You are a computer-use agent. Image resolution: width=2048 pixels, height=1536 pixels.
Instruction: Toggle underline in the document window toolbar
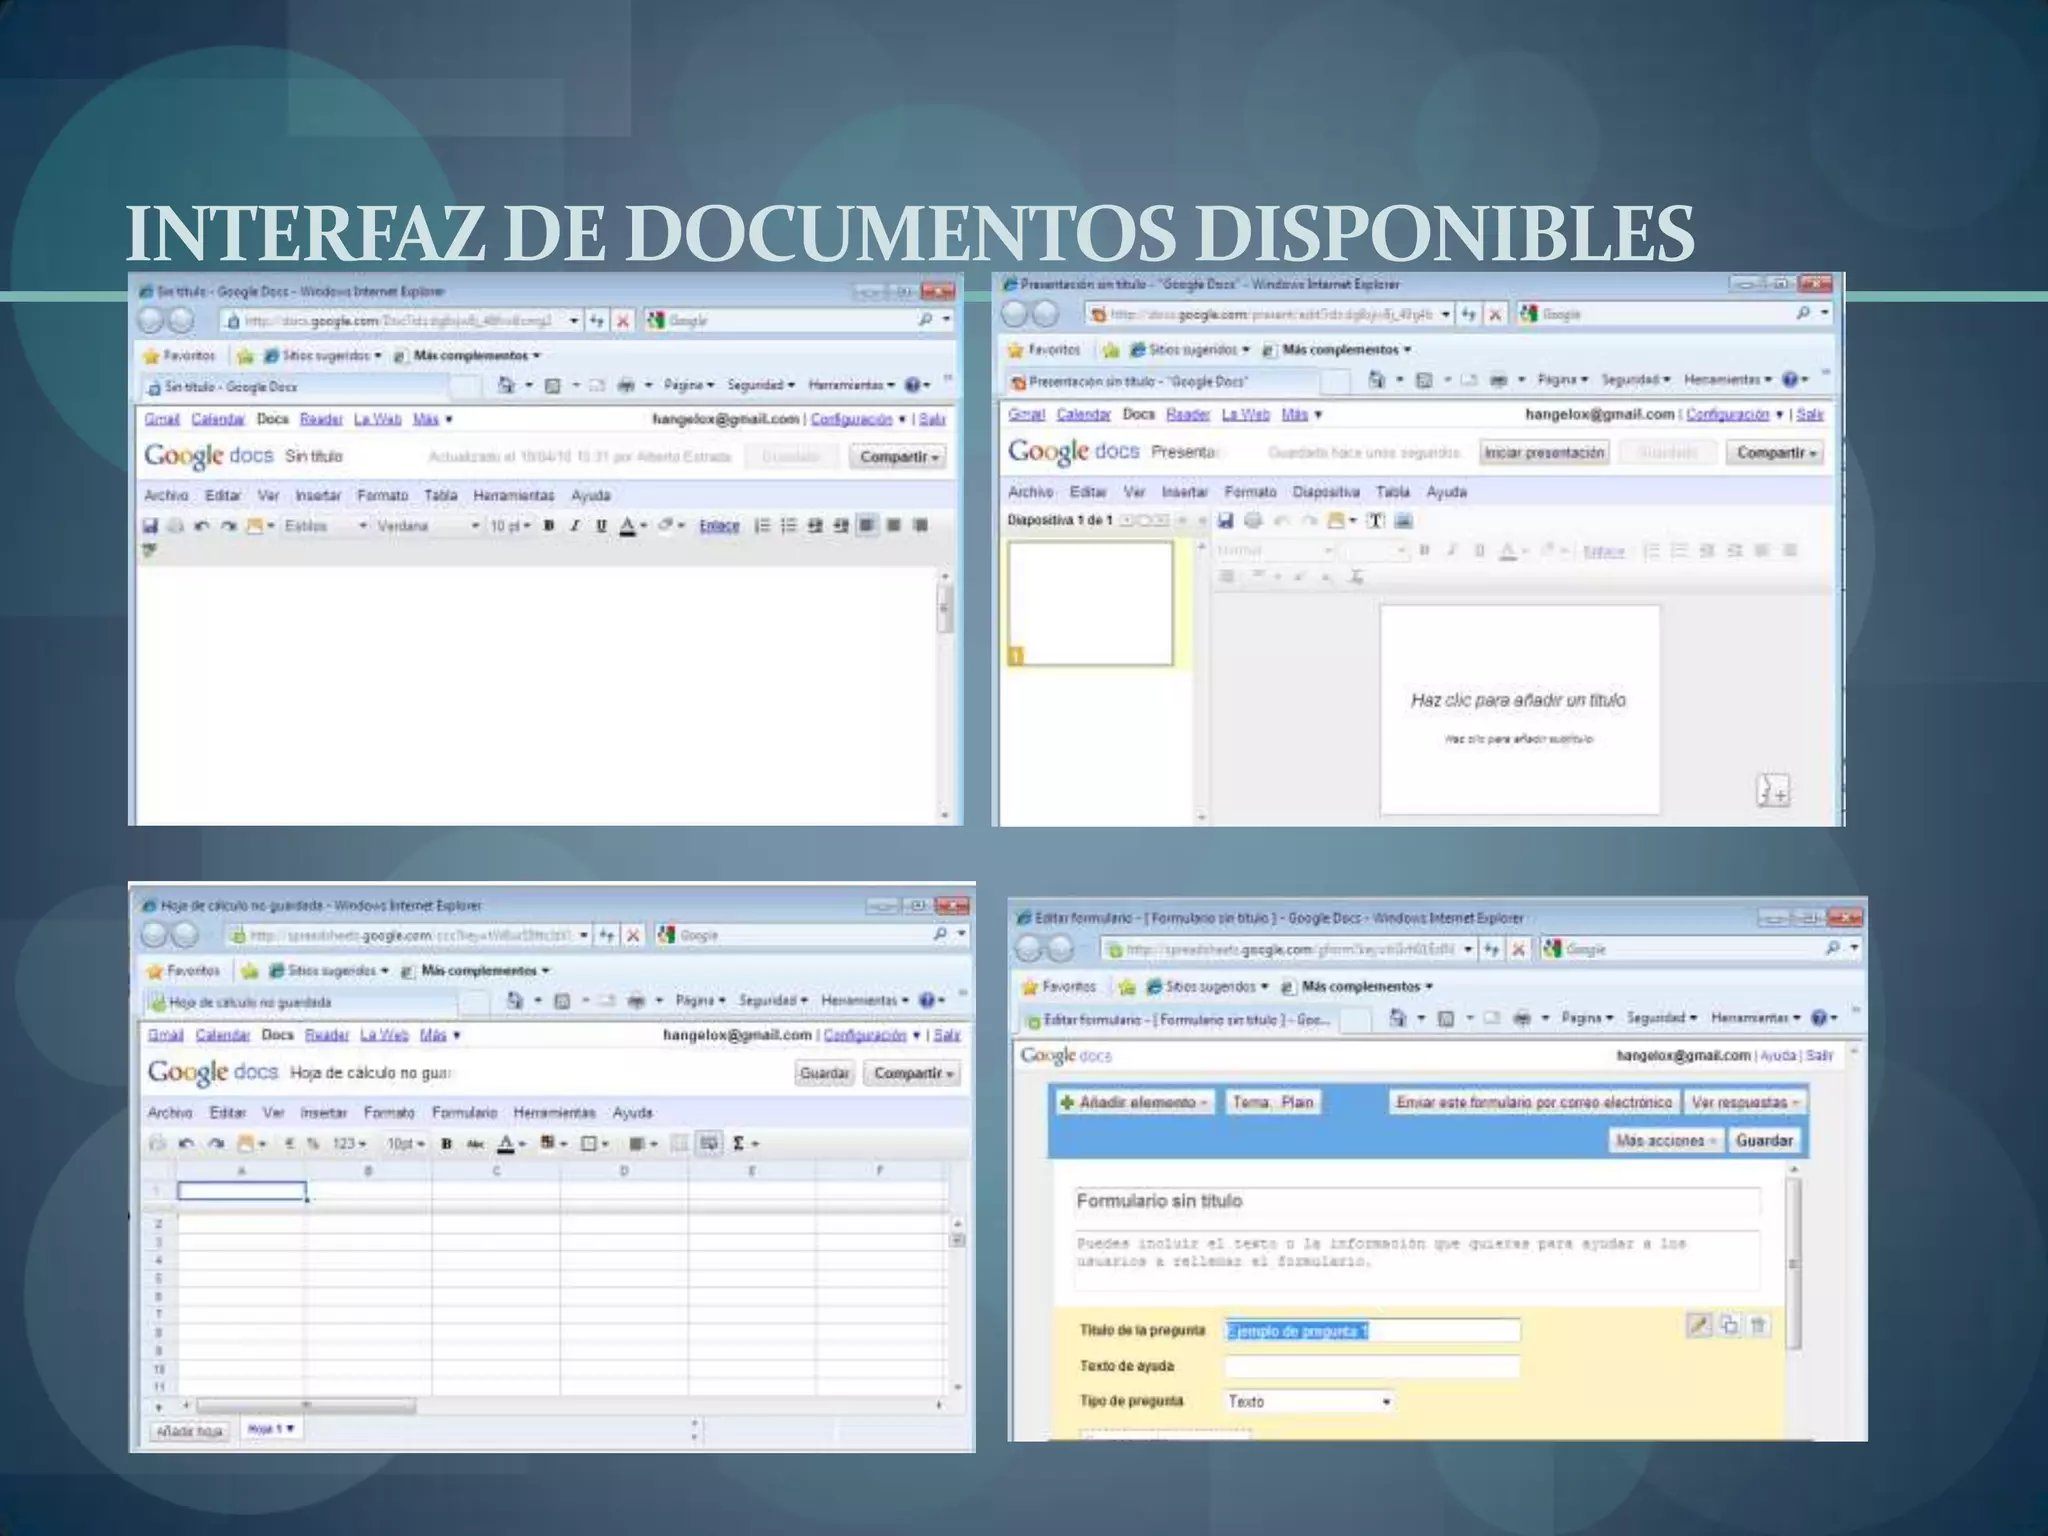(601, 526)
